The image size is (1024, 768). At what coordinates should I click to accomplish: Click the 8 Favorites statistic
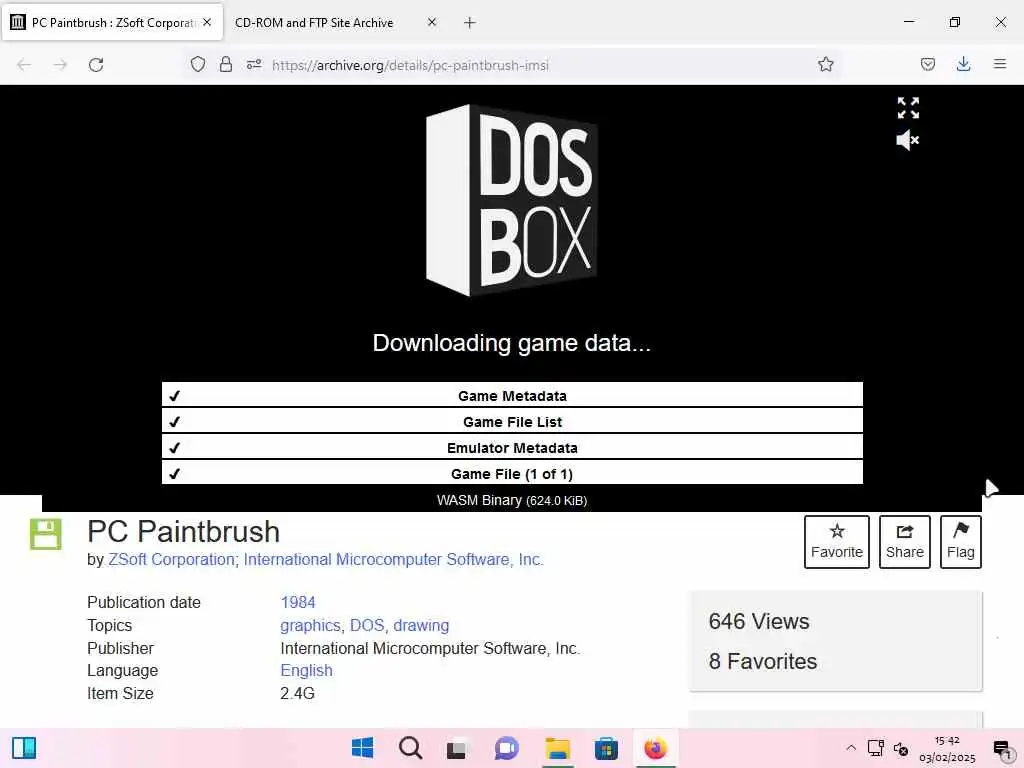(763, 662)
